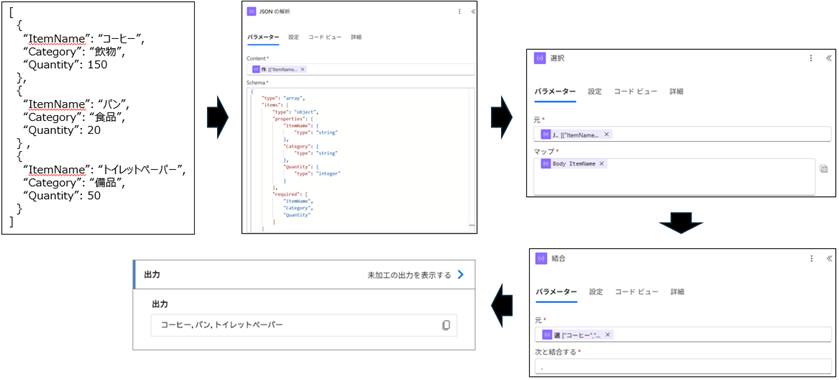Open 詳細 tab in 選択 panel

pyautogui.click(x=677, y=92)
